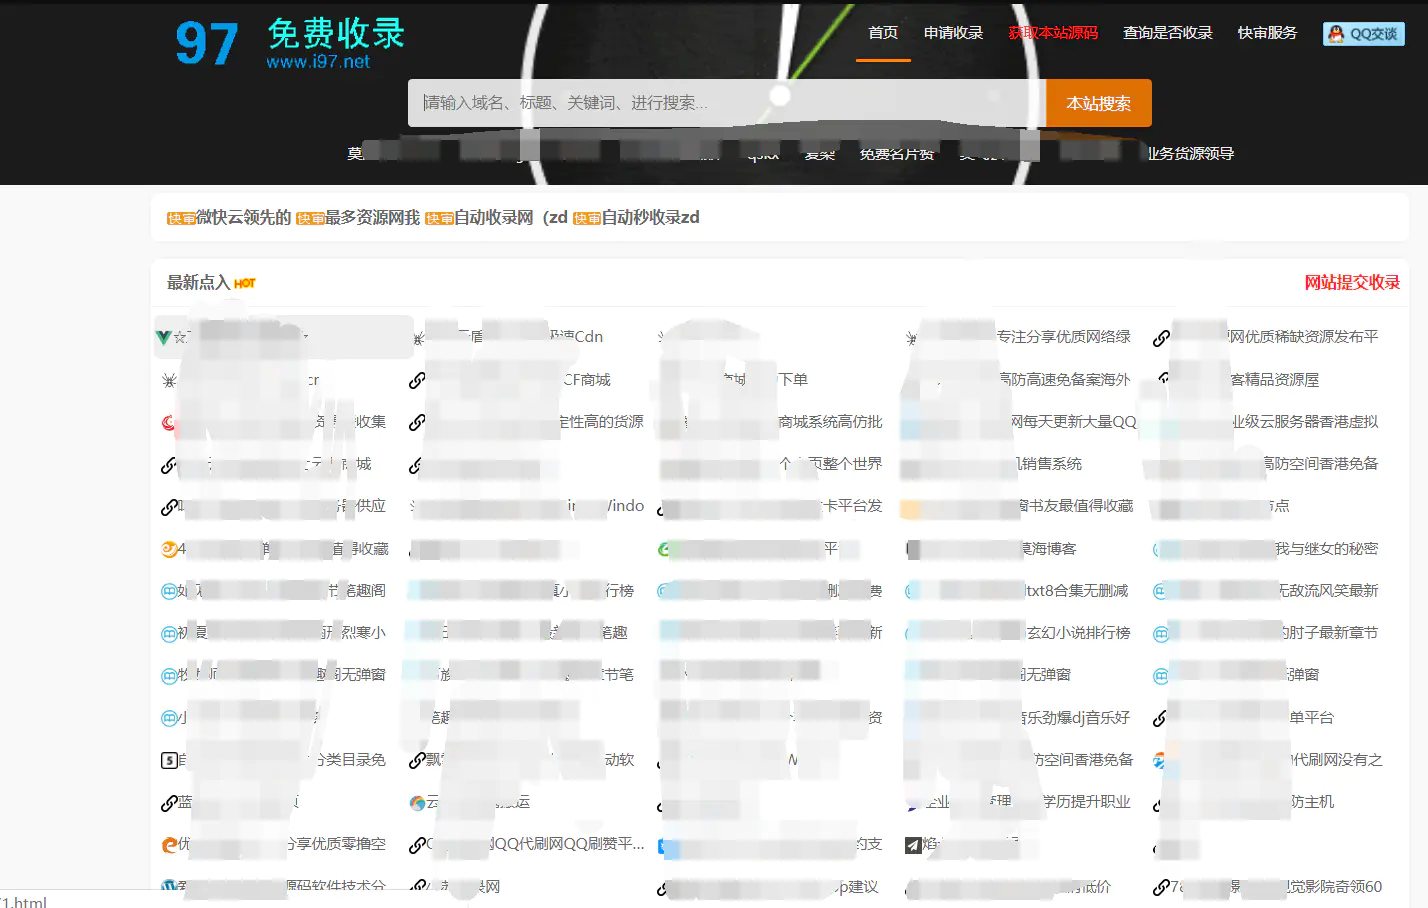The image size is (1428, 908).
Task: Click the blue lightning favicon near the 代刷网 entry
Action: [1161, 760]
